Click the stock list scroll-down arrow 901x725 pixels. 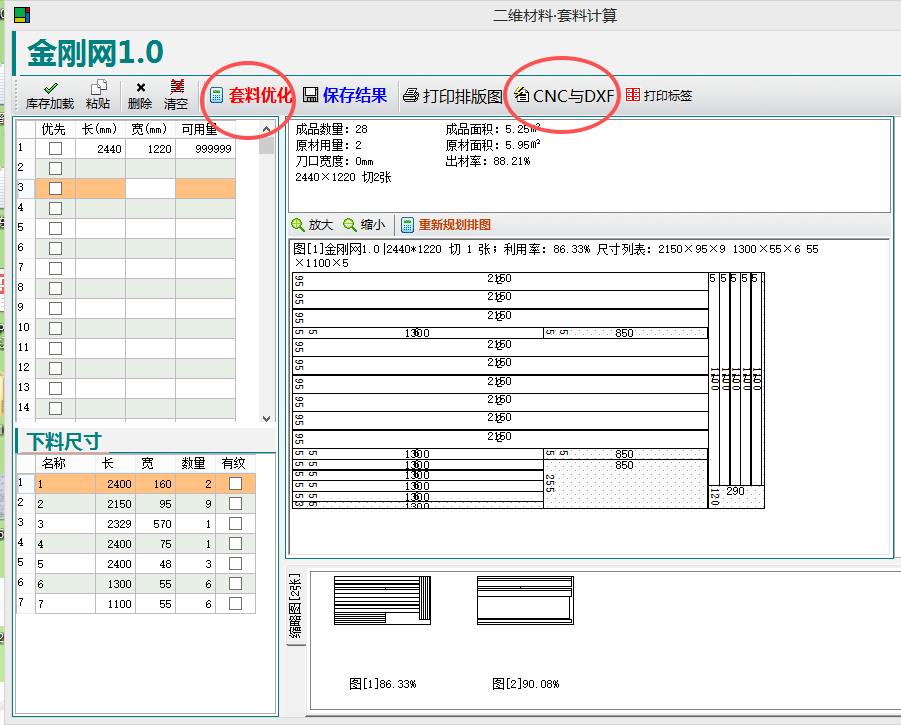[266, 418]
